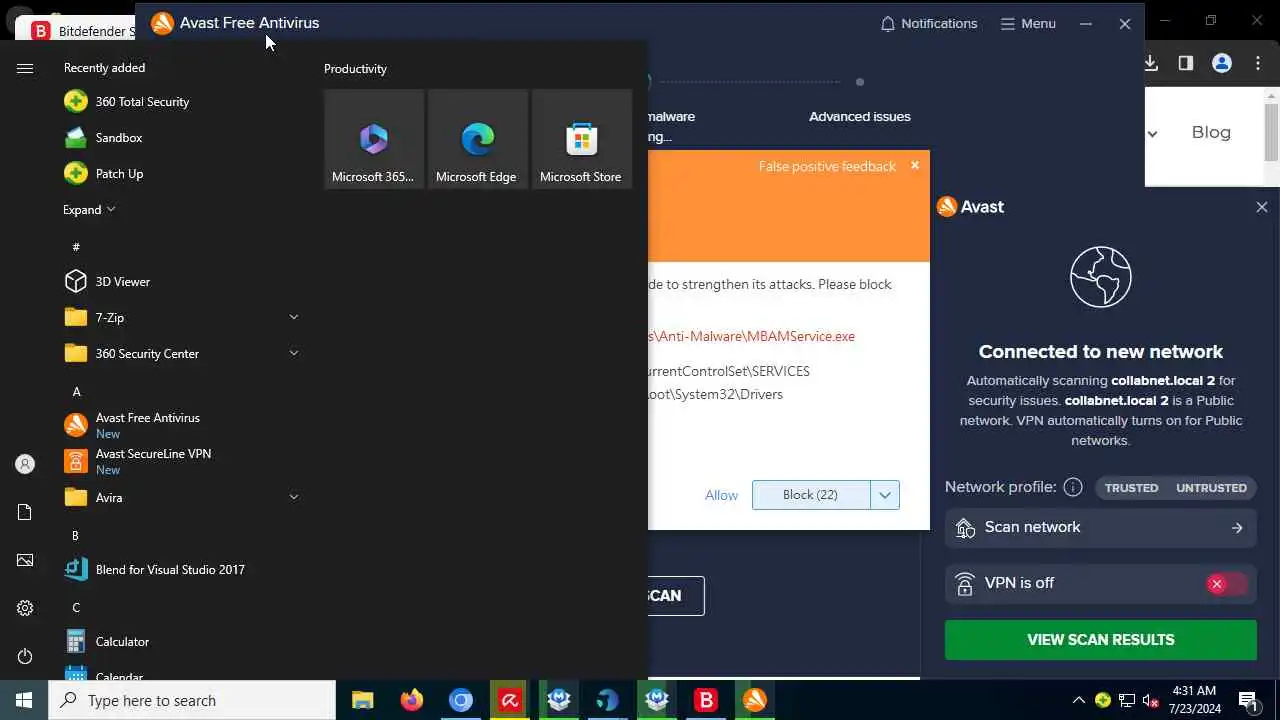Click VIEW SCAN RESULTS button
The width and height of the screenshot is (1280, 720).
[1100, 640]
